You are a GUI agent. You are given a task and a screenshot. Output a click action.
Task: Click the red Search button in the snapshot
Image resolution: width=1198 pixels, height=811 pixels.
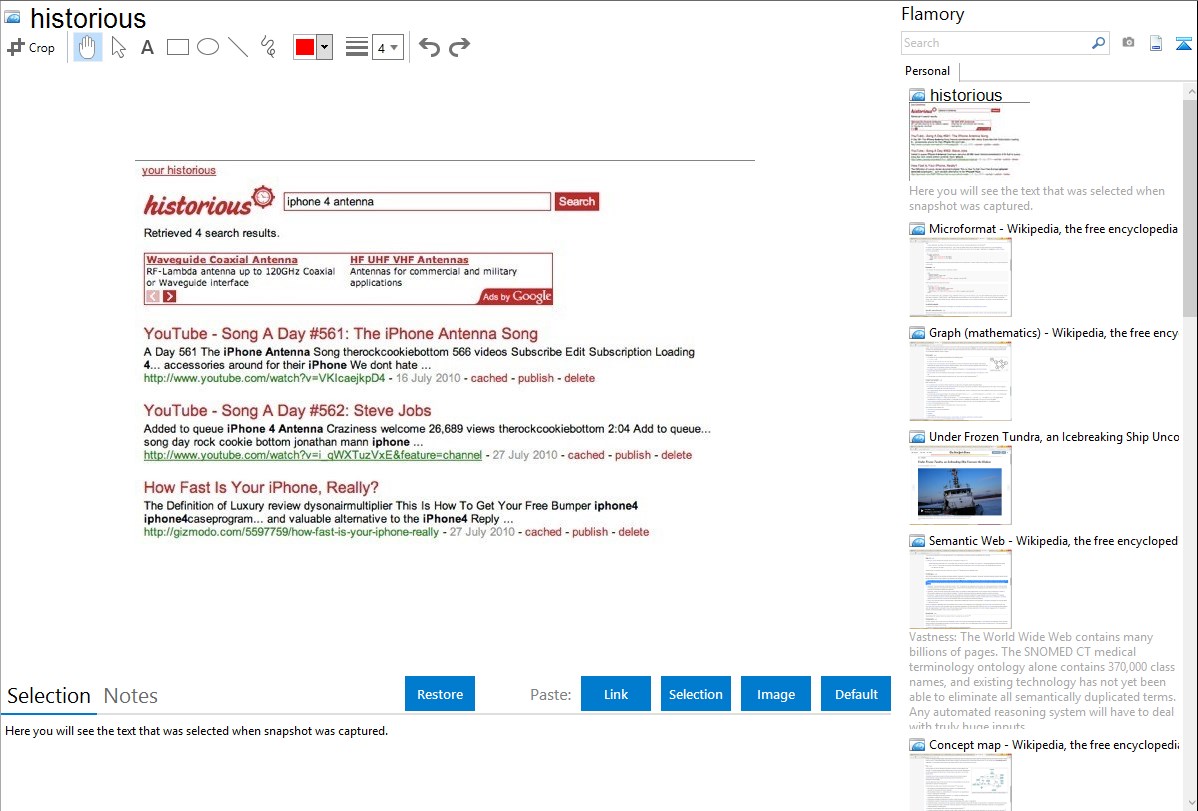[x=577, y=202]
